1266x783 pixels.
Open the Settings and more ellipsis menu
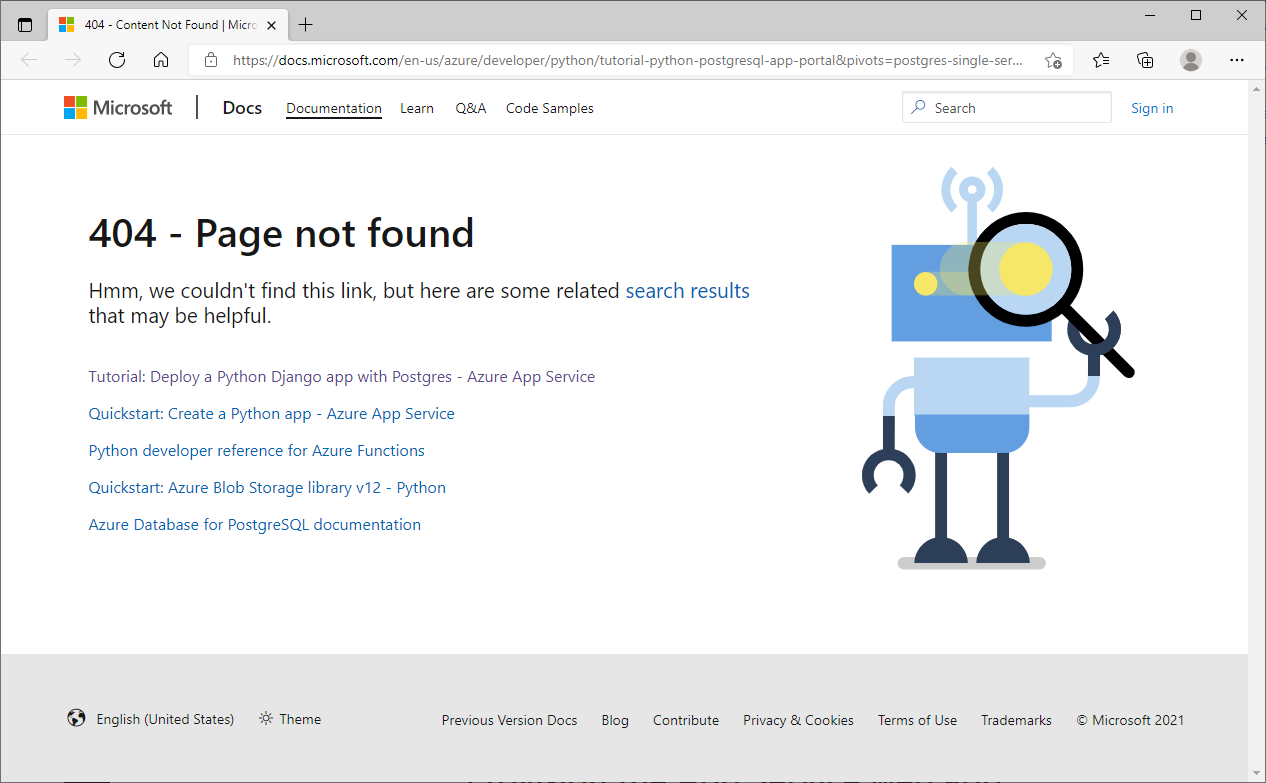(x=1237, y=60)
